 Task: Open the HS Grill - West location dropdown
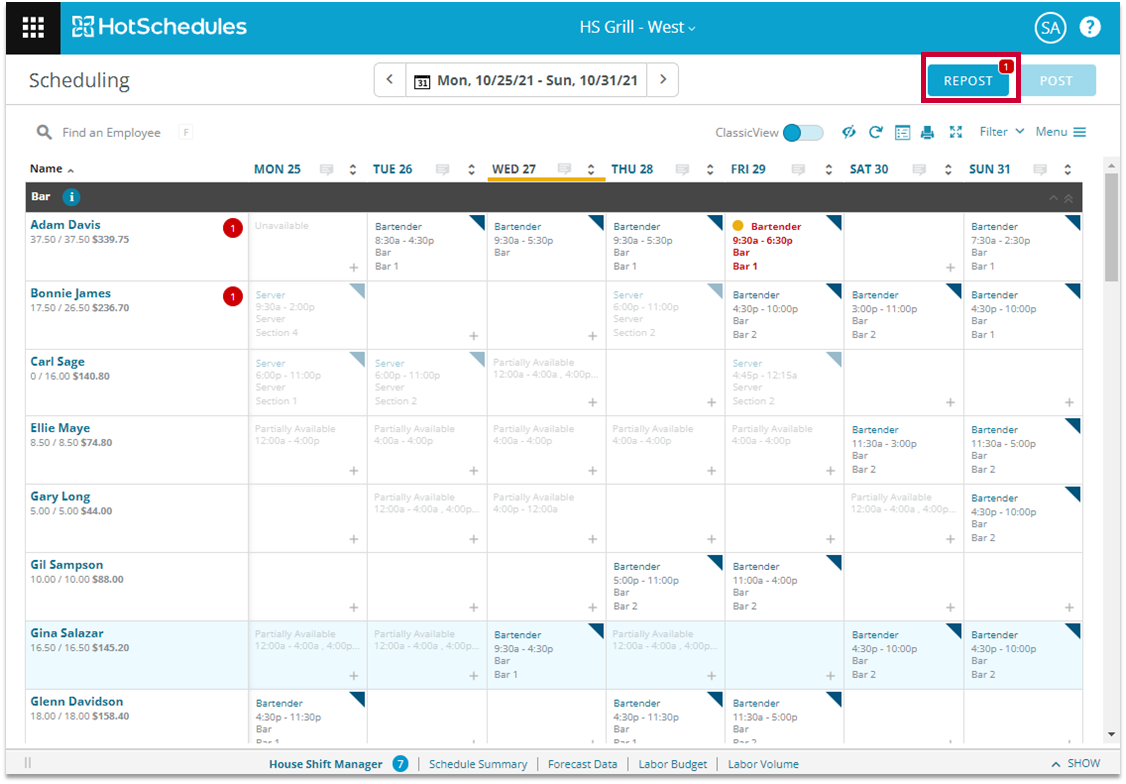637,27
